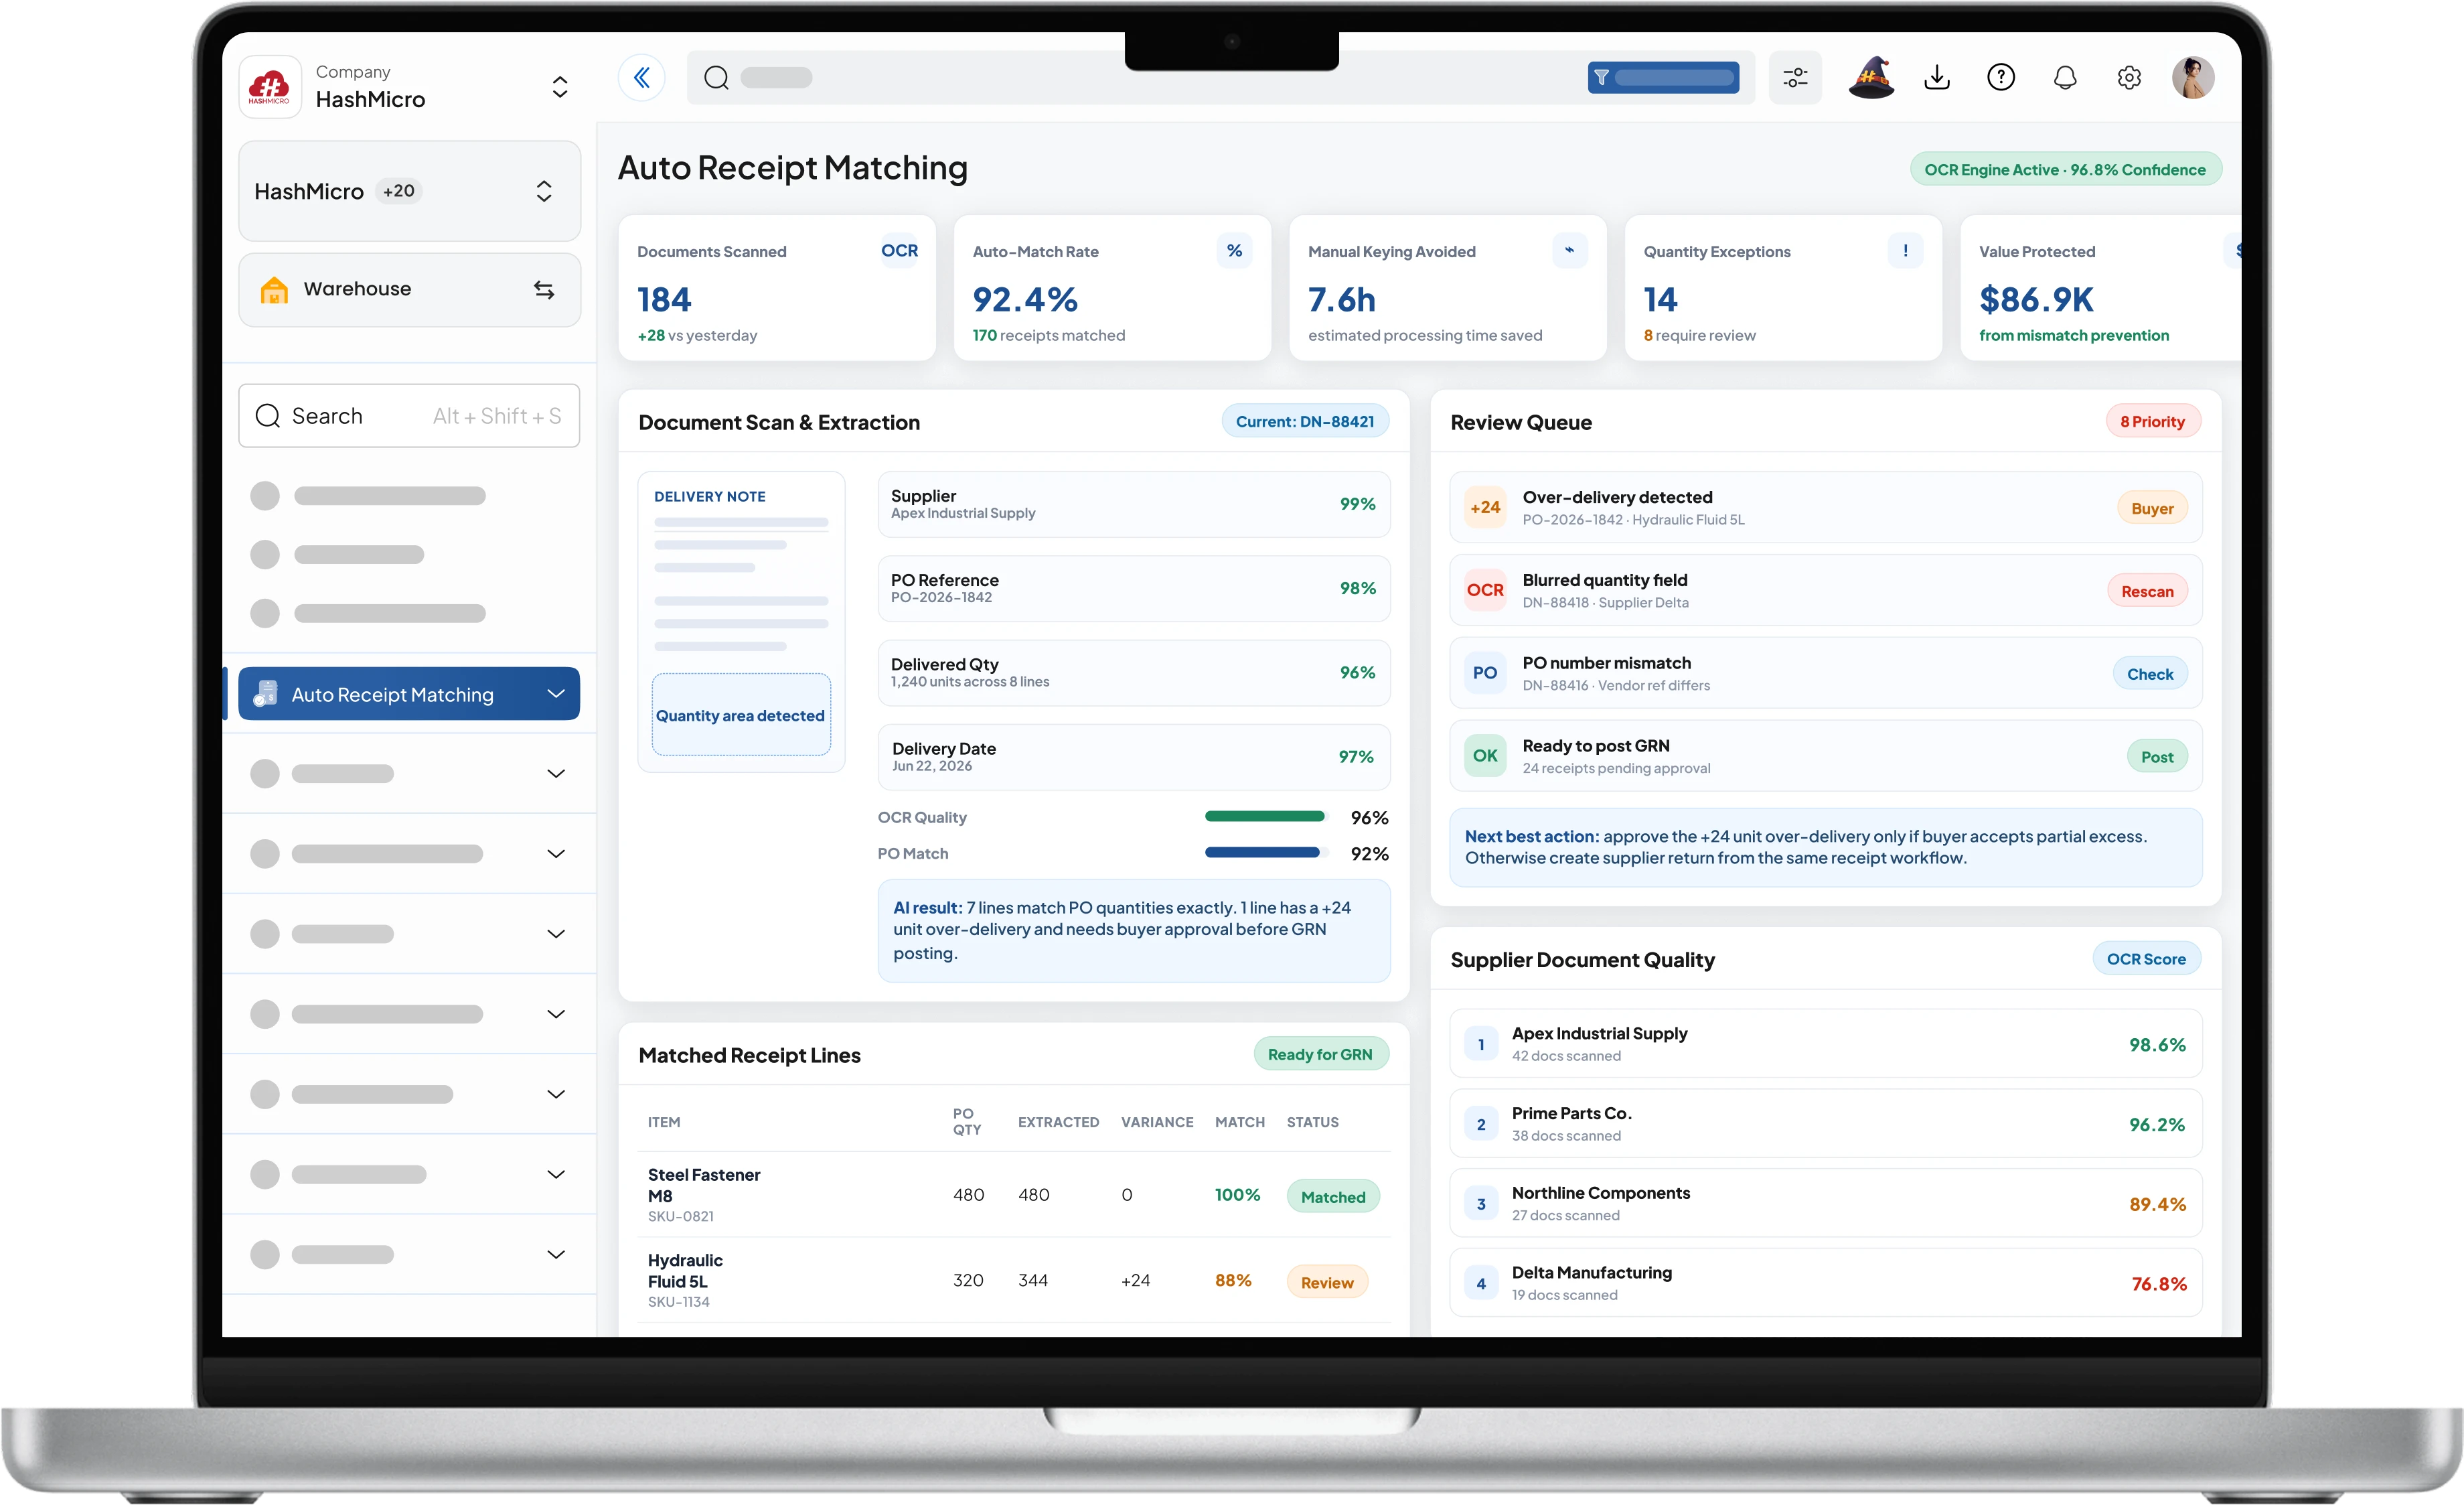Viewport: 2464px width, 1505px height.
Task: Click the Review status on Hydraulic Fluid 5L
Action: (1327, 1282)
